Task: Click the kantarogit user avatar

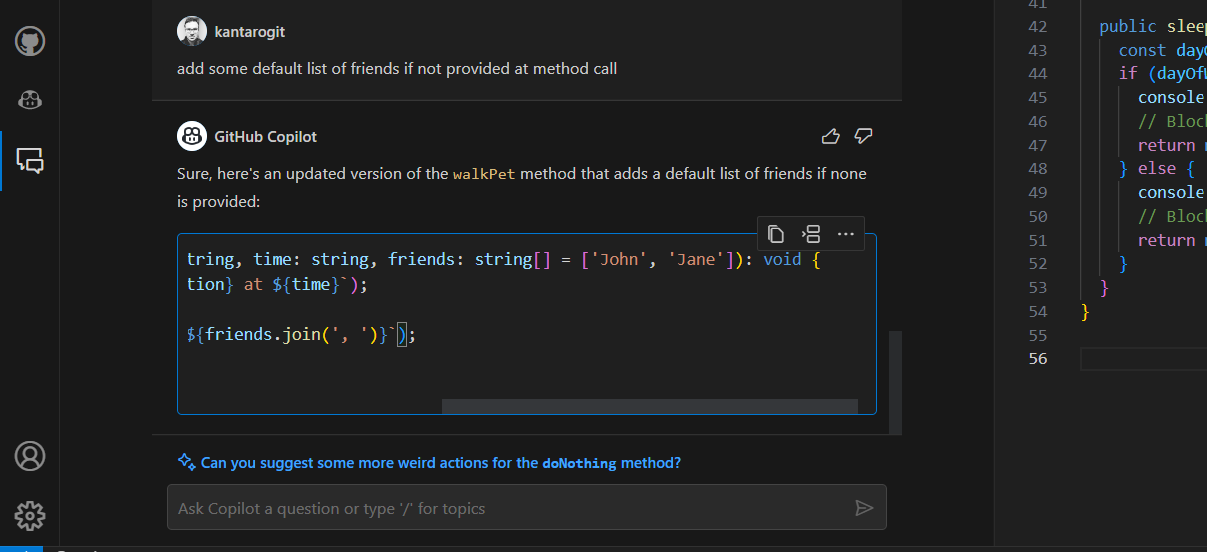Action: click(x=192, y=31)
